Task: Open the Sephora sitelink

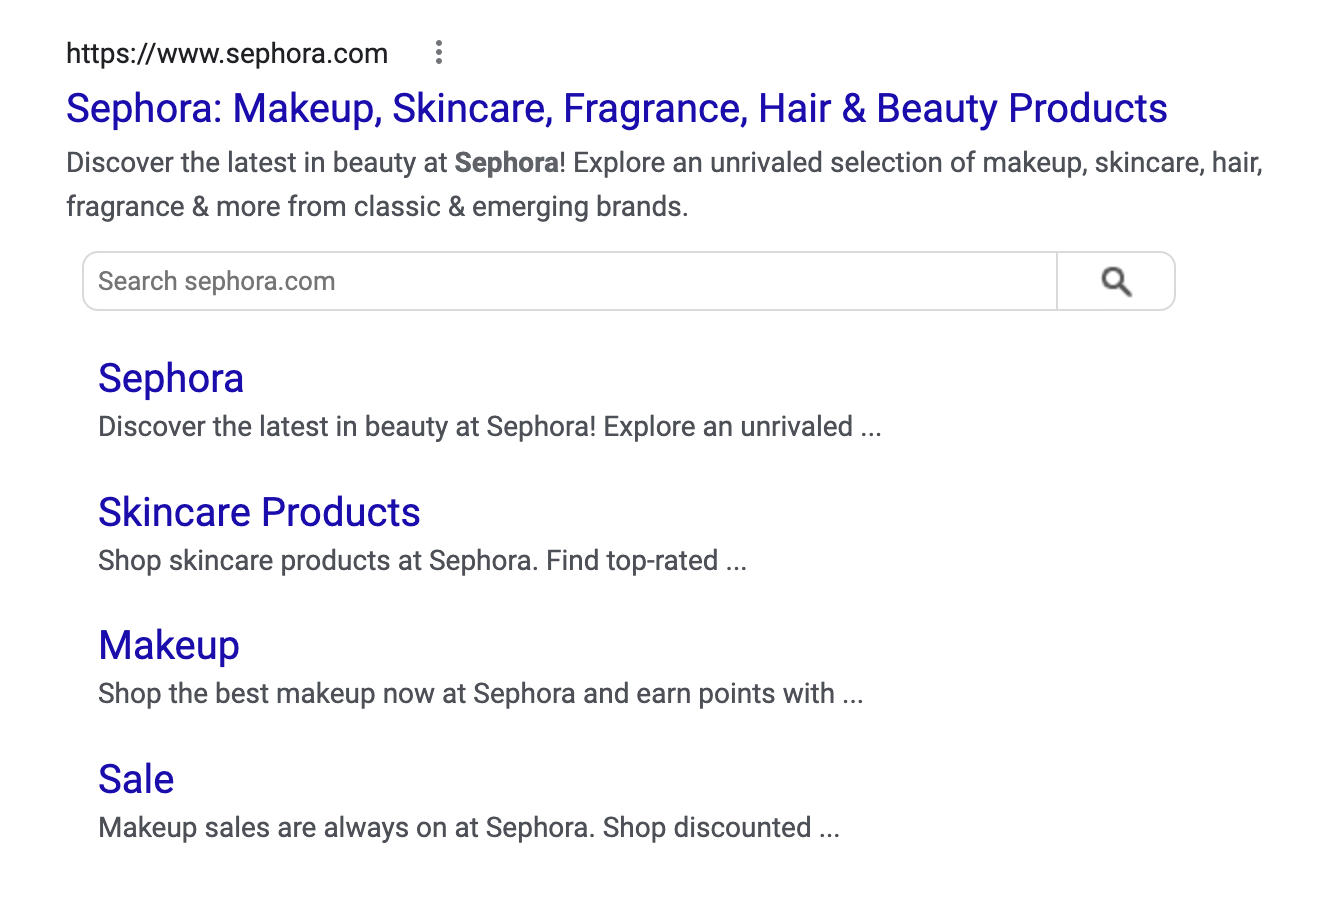Action: coord(171,379)
